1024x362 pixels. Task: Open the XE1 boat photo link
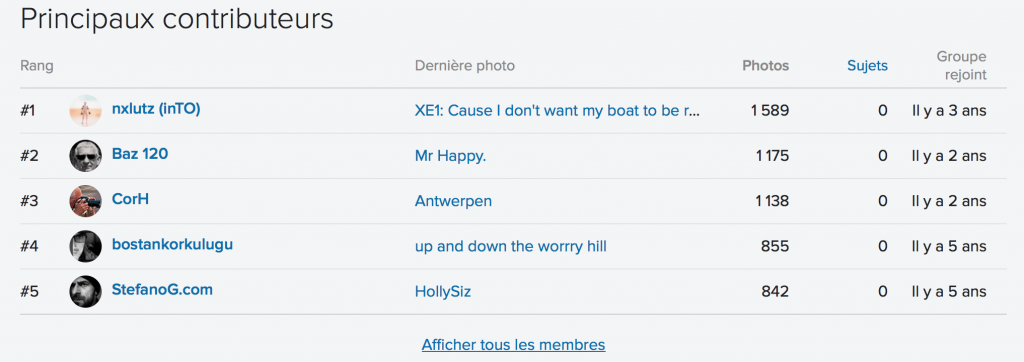coord(557,110)
